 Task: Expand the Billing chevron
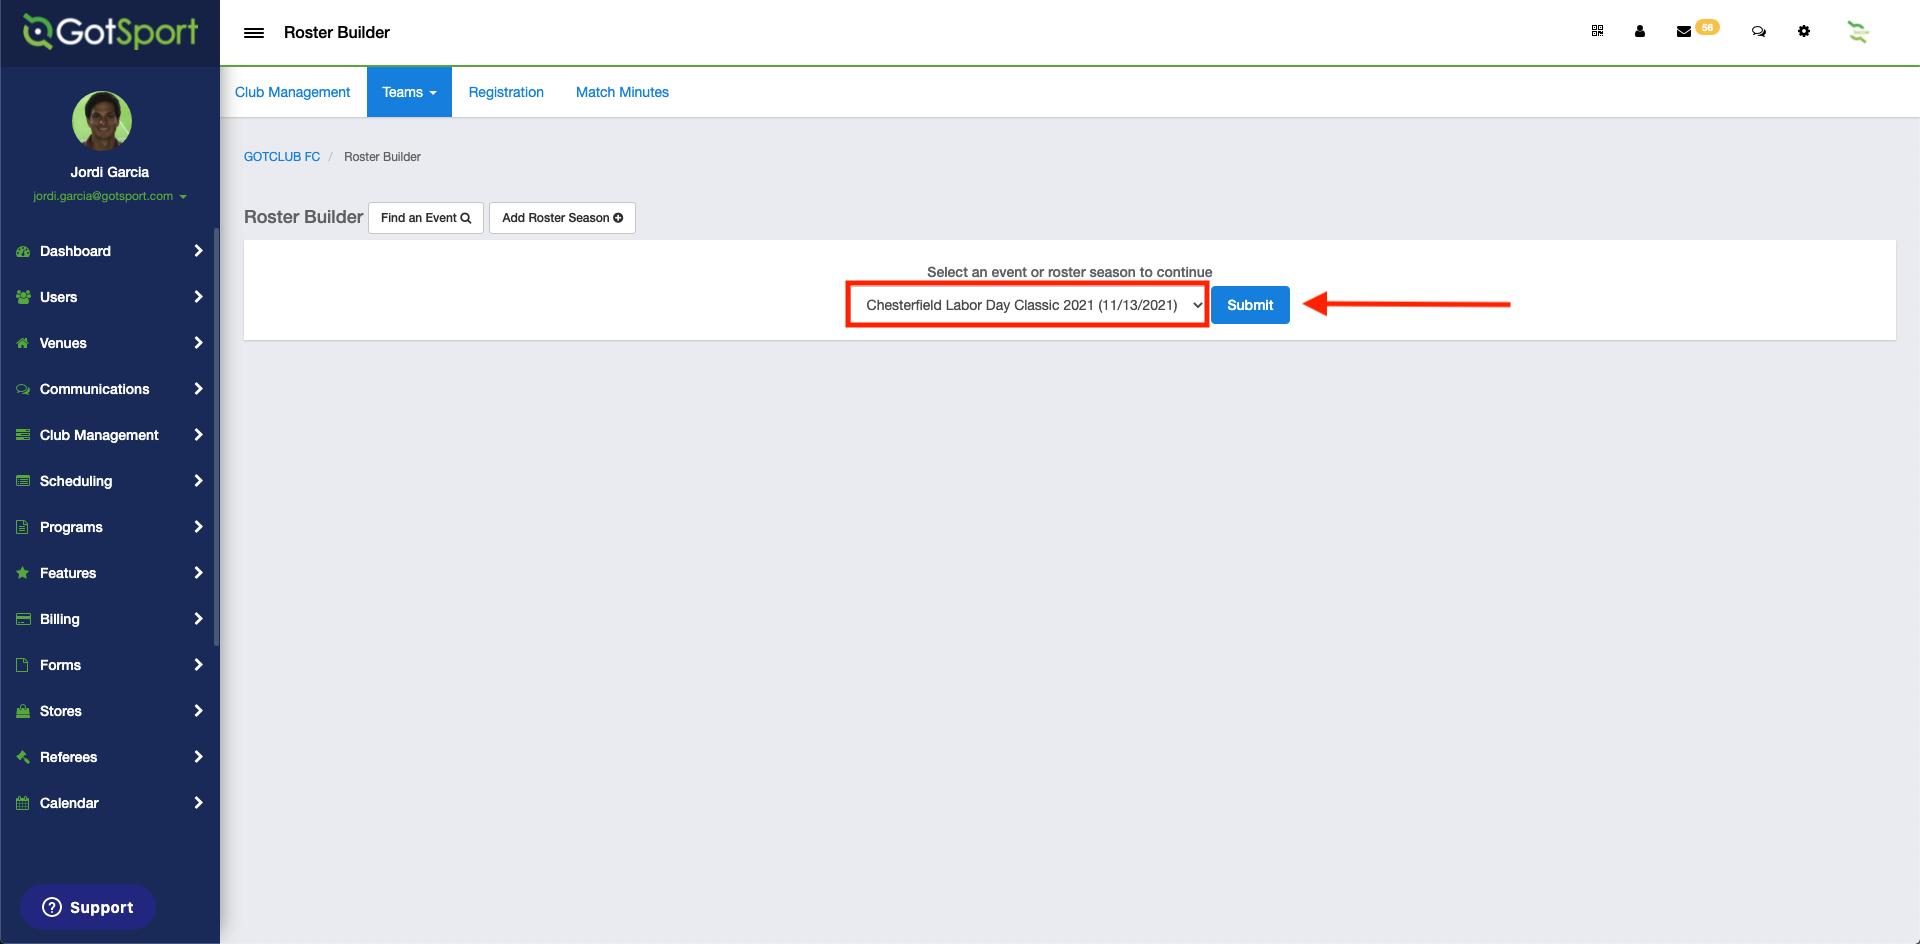(198, 619)
